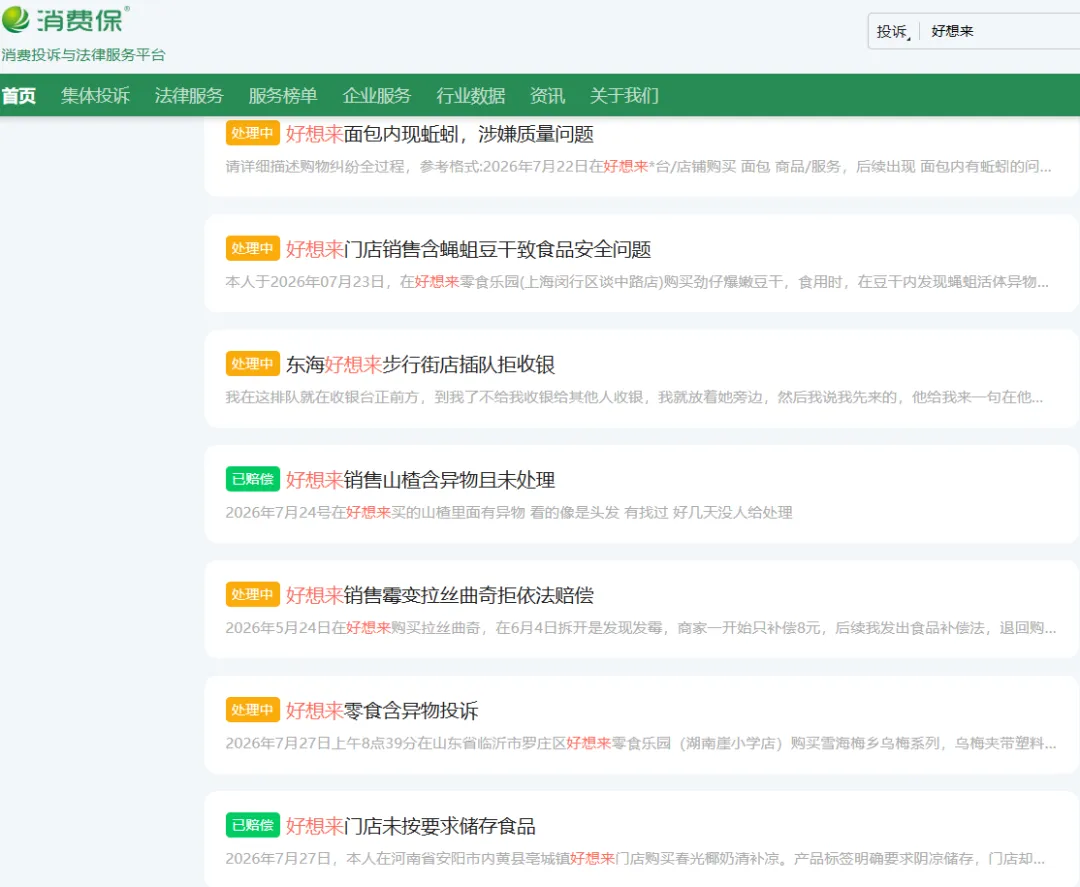1080x887 pixels.
Task: Open complaint 好想来销售霉变拉丝曲奇拒依法赔偿
Action: (x=439, y=595)
